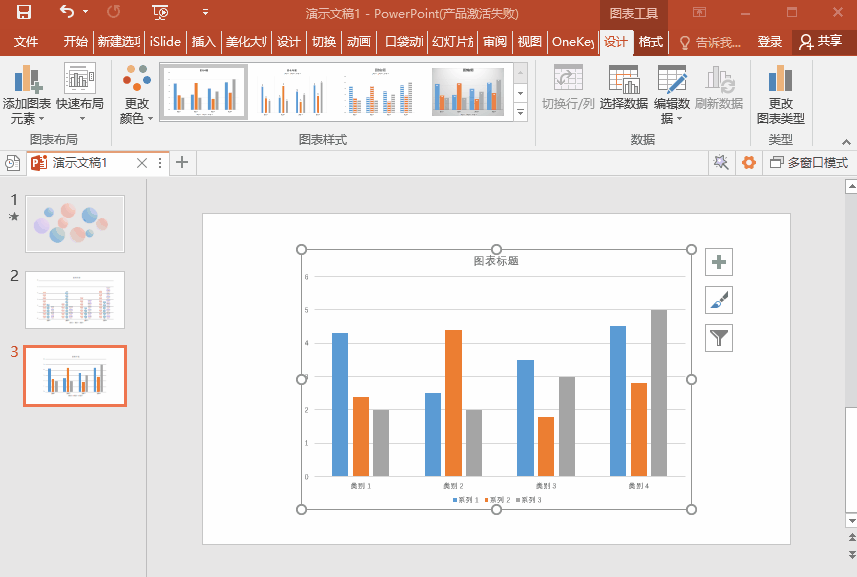Image resolution: width=857 pixels, height=577 pixels.
Task: Switch to the 开始 tab
Action: 75,42
